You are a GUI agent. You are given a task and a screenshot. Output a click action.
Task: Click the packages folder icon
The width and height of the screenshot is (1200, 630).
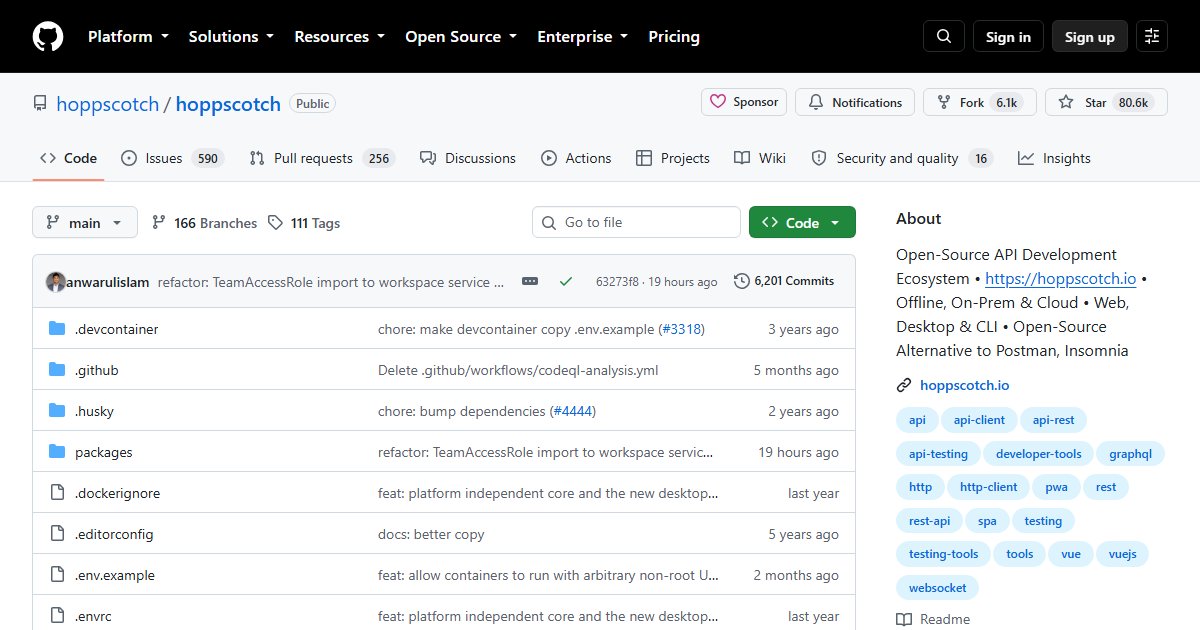(57, 452)
